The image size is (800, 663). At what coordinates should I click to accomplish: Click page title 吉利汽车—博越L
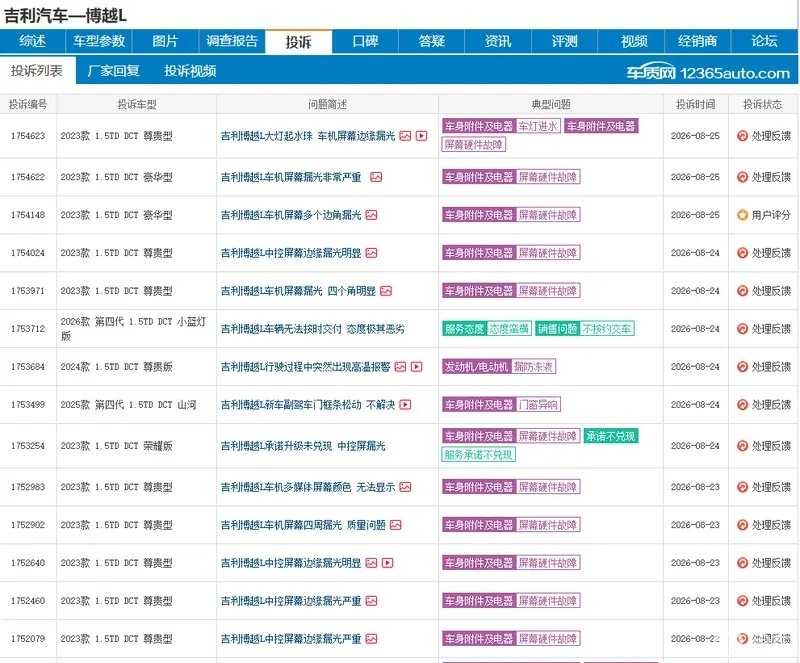tap(65, 15)
